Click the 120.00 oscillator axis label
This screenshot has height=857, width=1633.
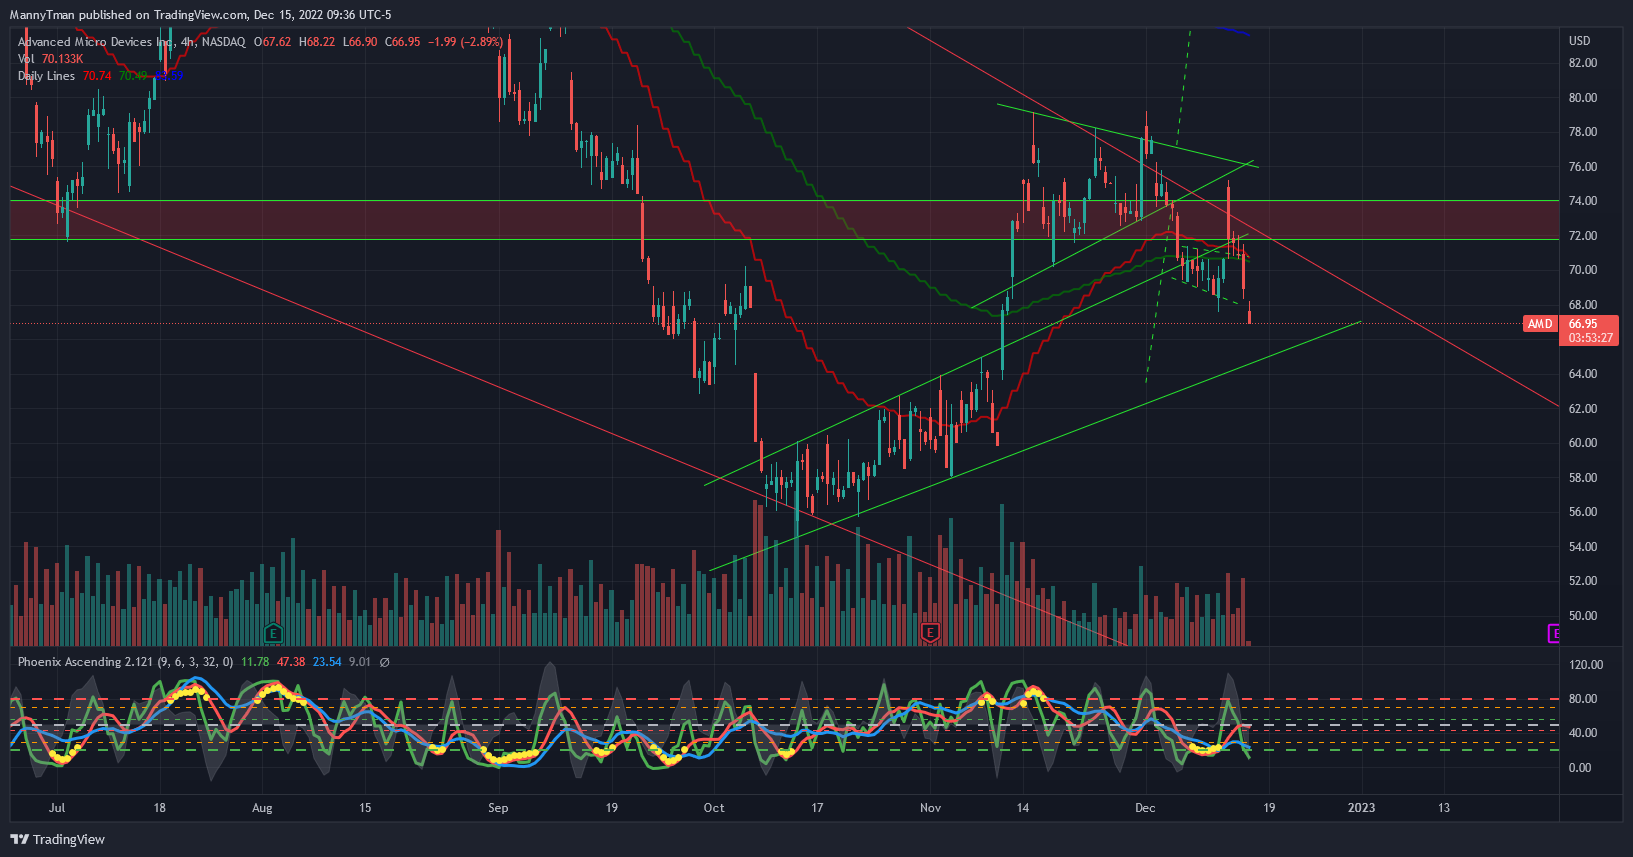[1586, 665]
